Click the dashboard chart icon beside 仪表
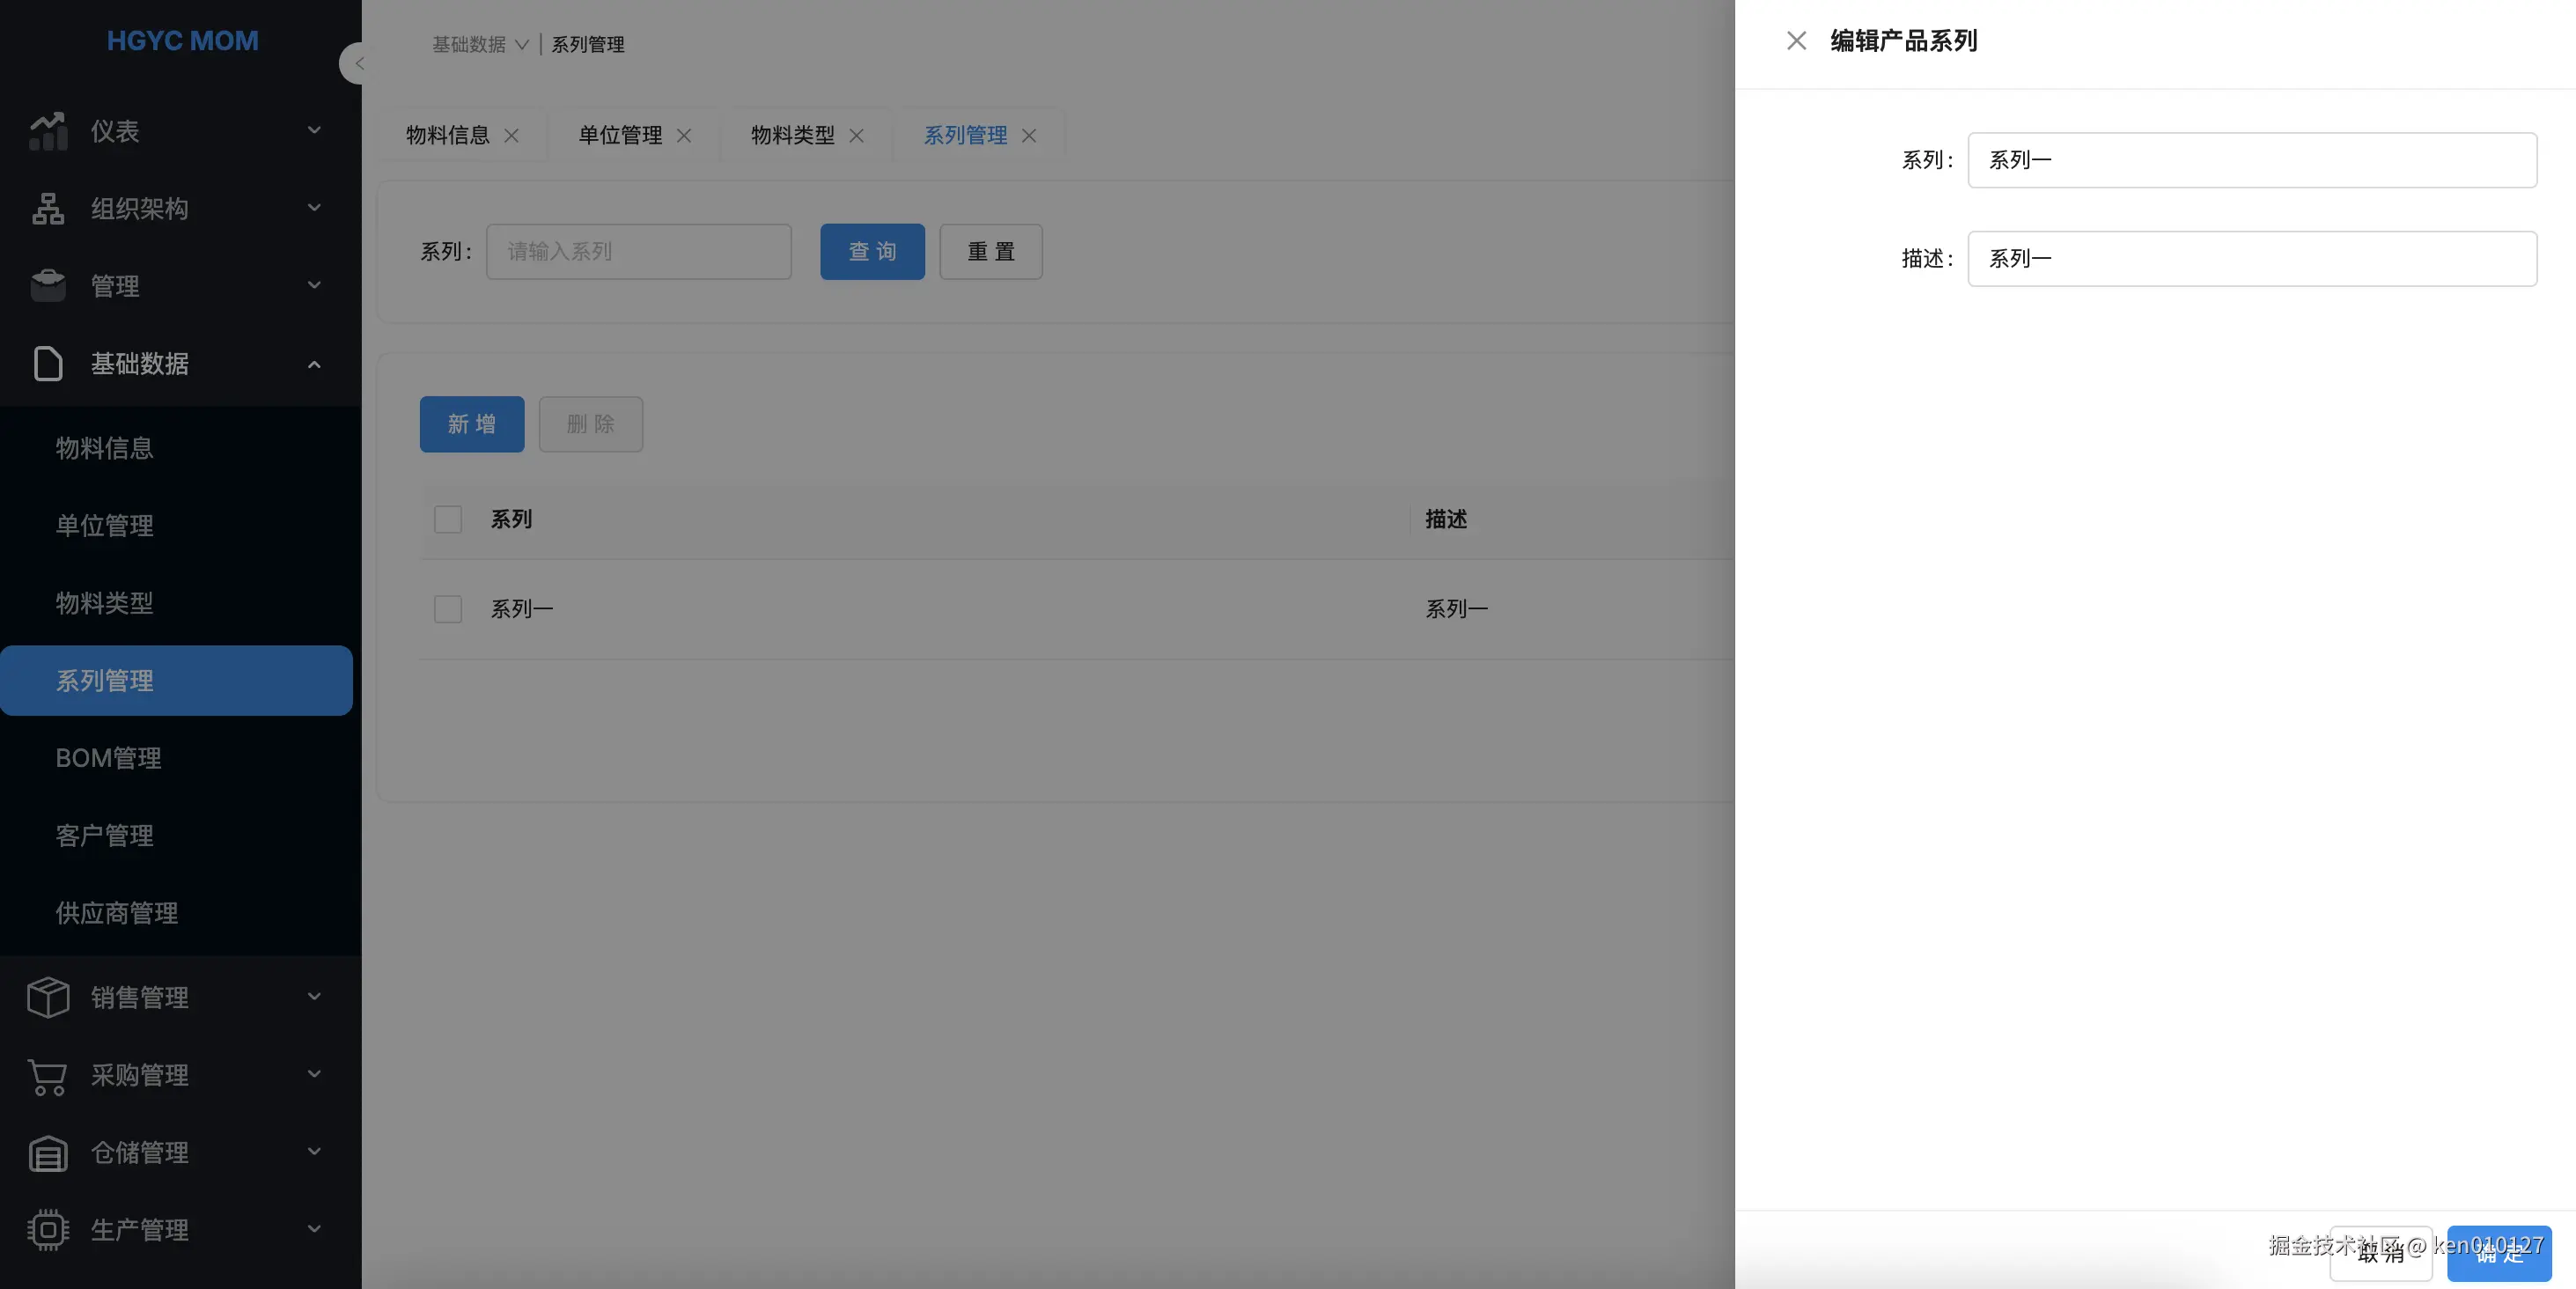 click(x=48, y=131)
